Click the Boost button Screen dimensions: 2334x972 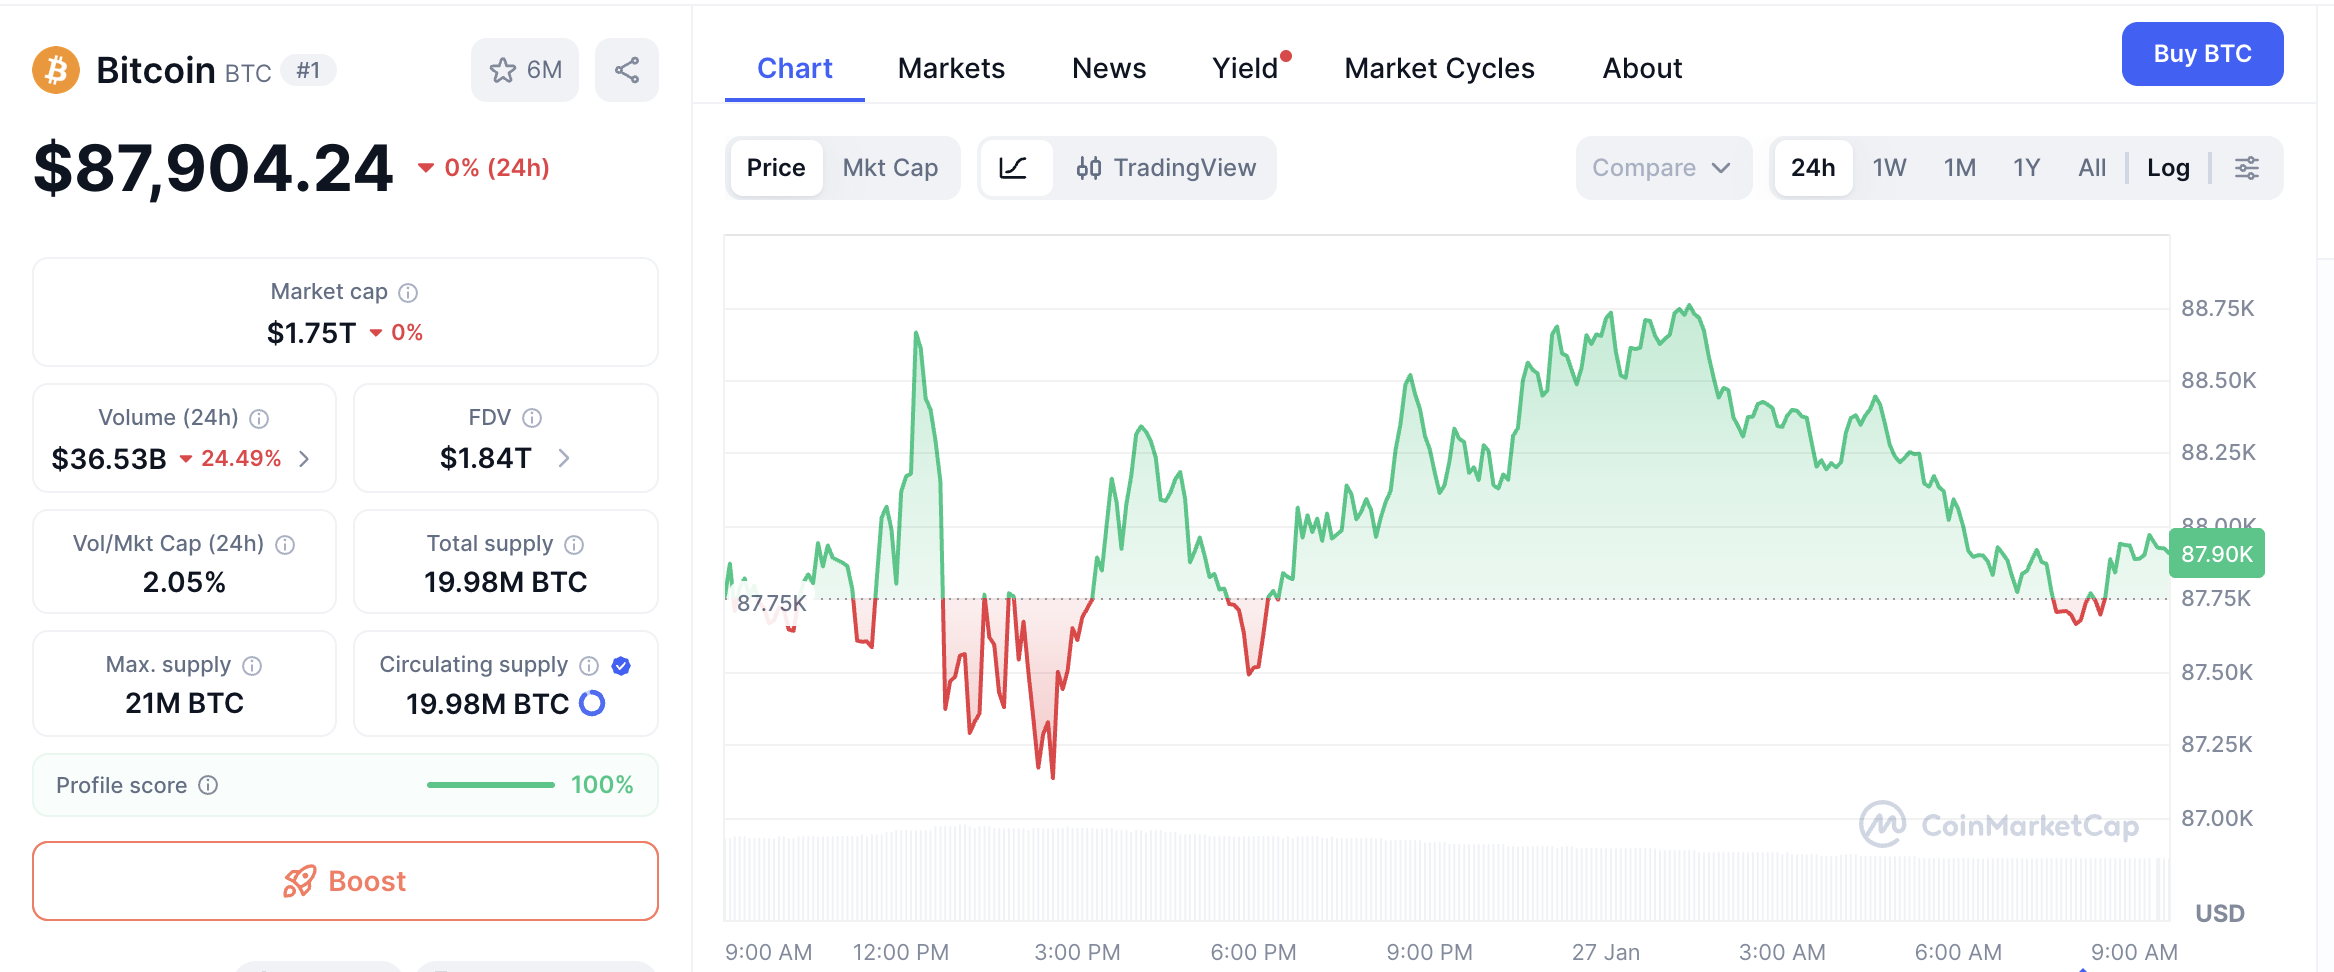pyautogui.click(x=345, y=881)
